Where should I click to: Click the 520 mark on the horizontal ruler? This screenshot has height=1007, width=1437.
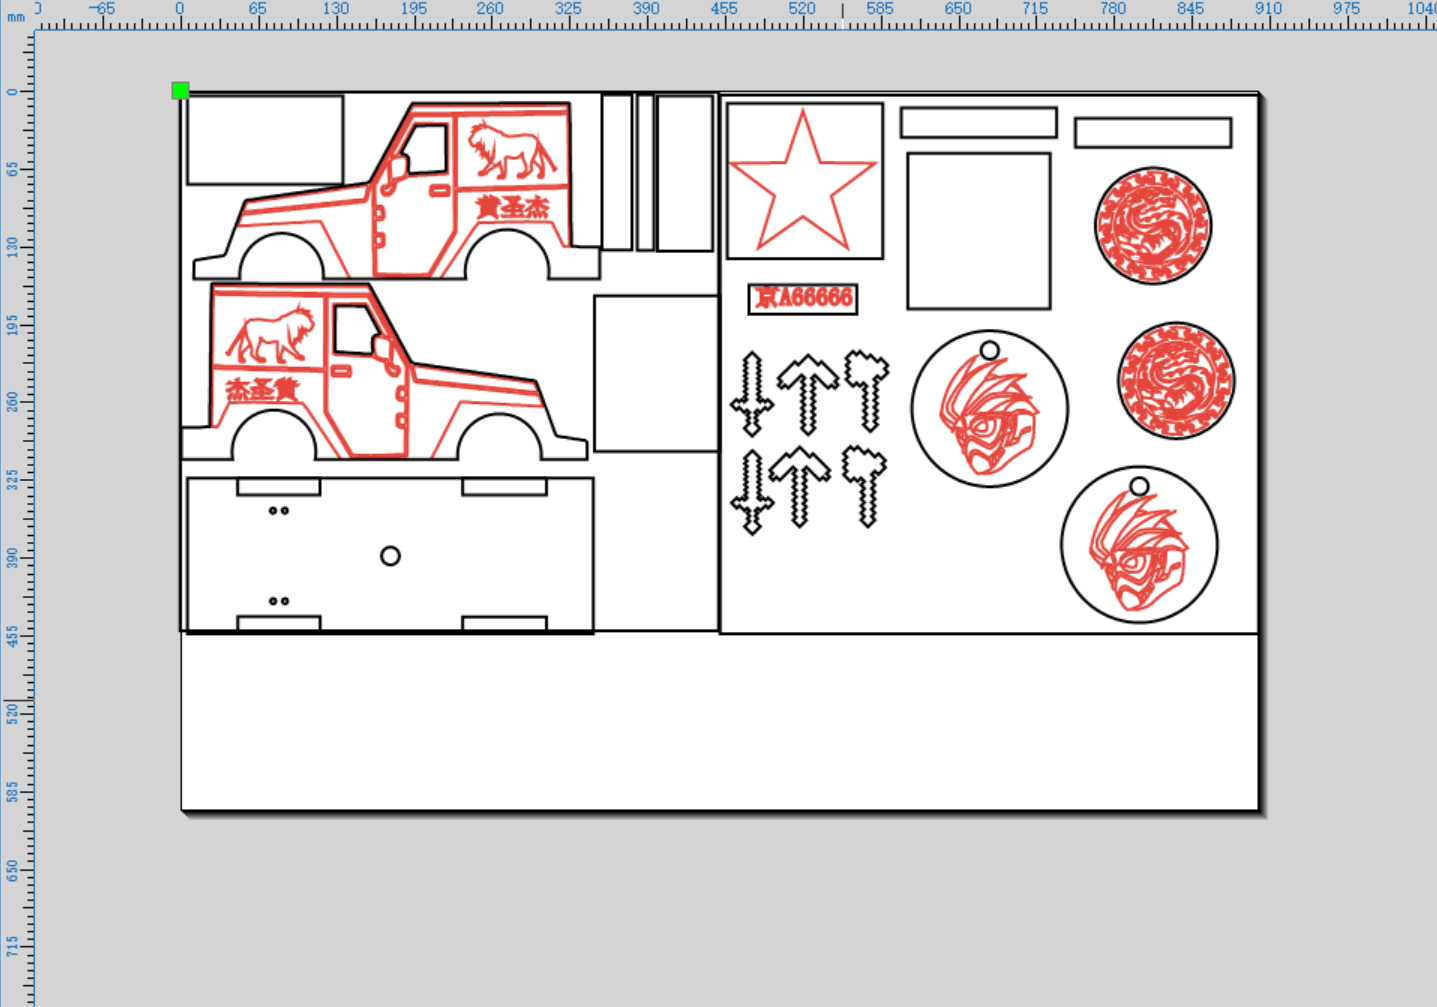click(x=802, y=8)
